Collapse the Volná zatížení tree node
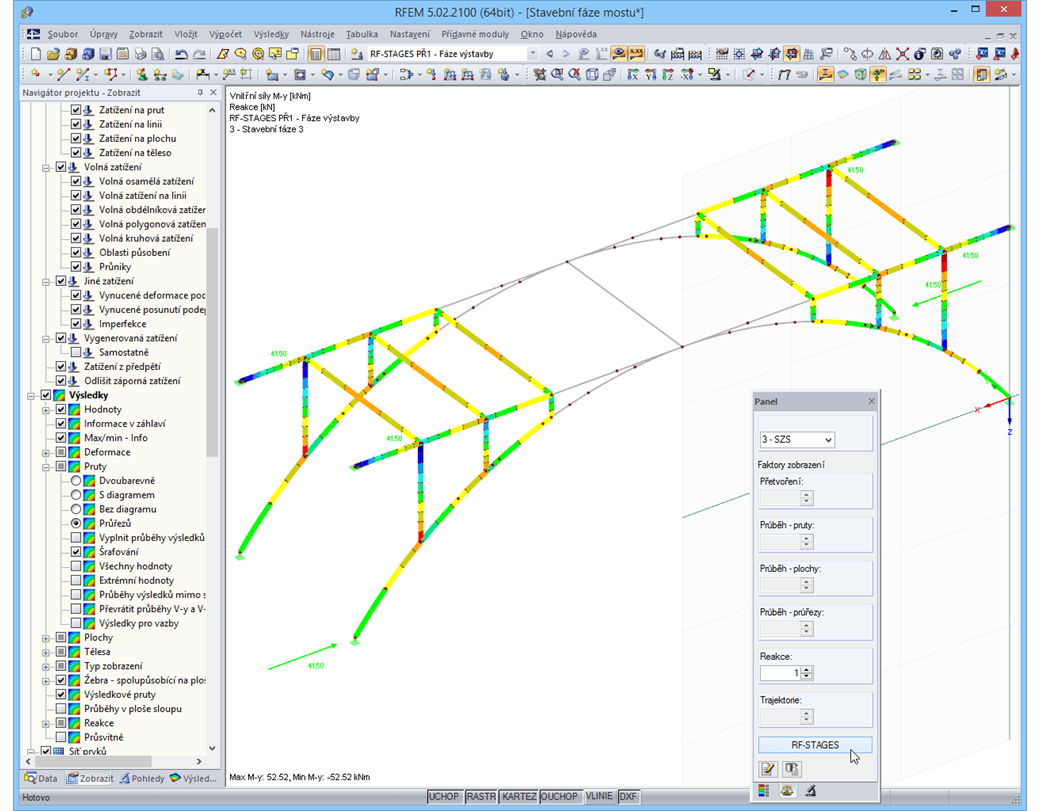The width and height of the screenshot is (1040, 811). [x=46, y=168]
